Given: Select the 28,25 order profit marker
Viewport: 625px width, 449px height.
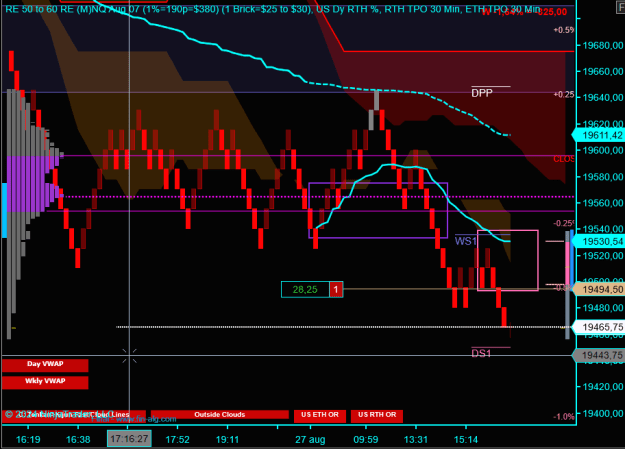Looking at the screenshot, I should click(305, 289).
